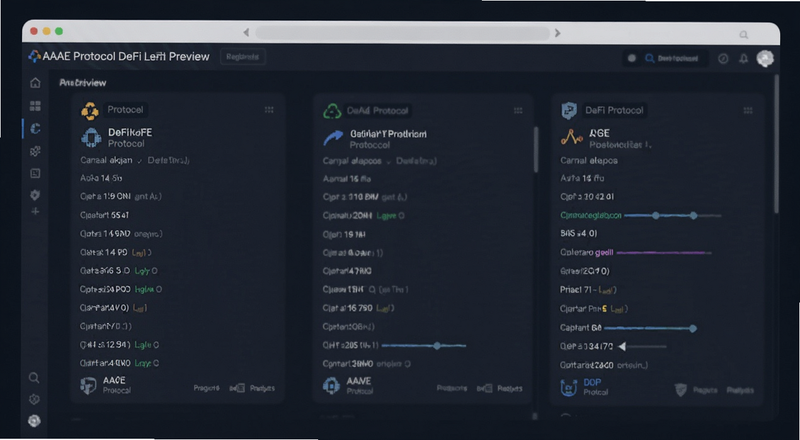
Task: Click the slider handle in middle card
Action: coord(437,346)
